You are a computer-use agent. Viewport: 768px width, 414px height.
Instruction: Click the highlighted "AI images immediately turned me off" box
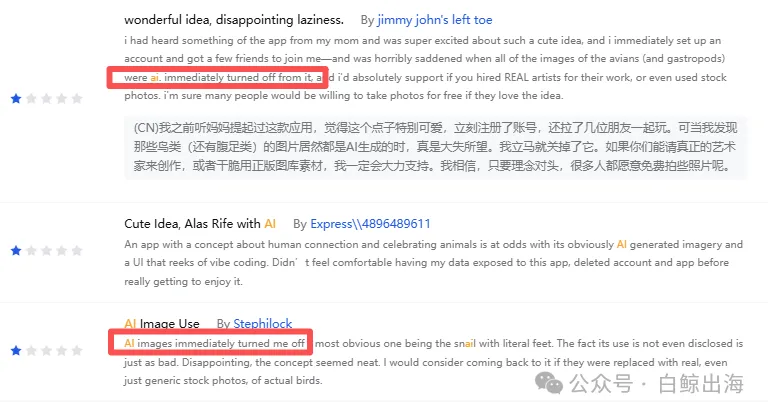(x=211, y=342)
